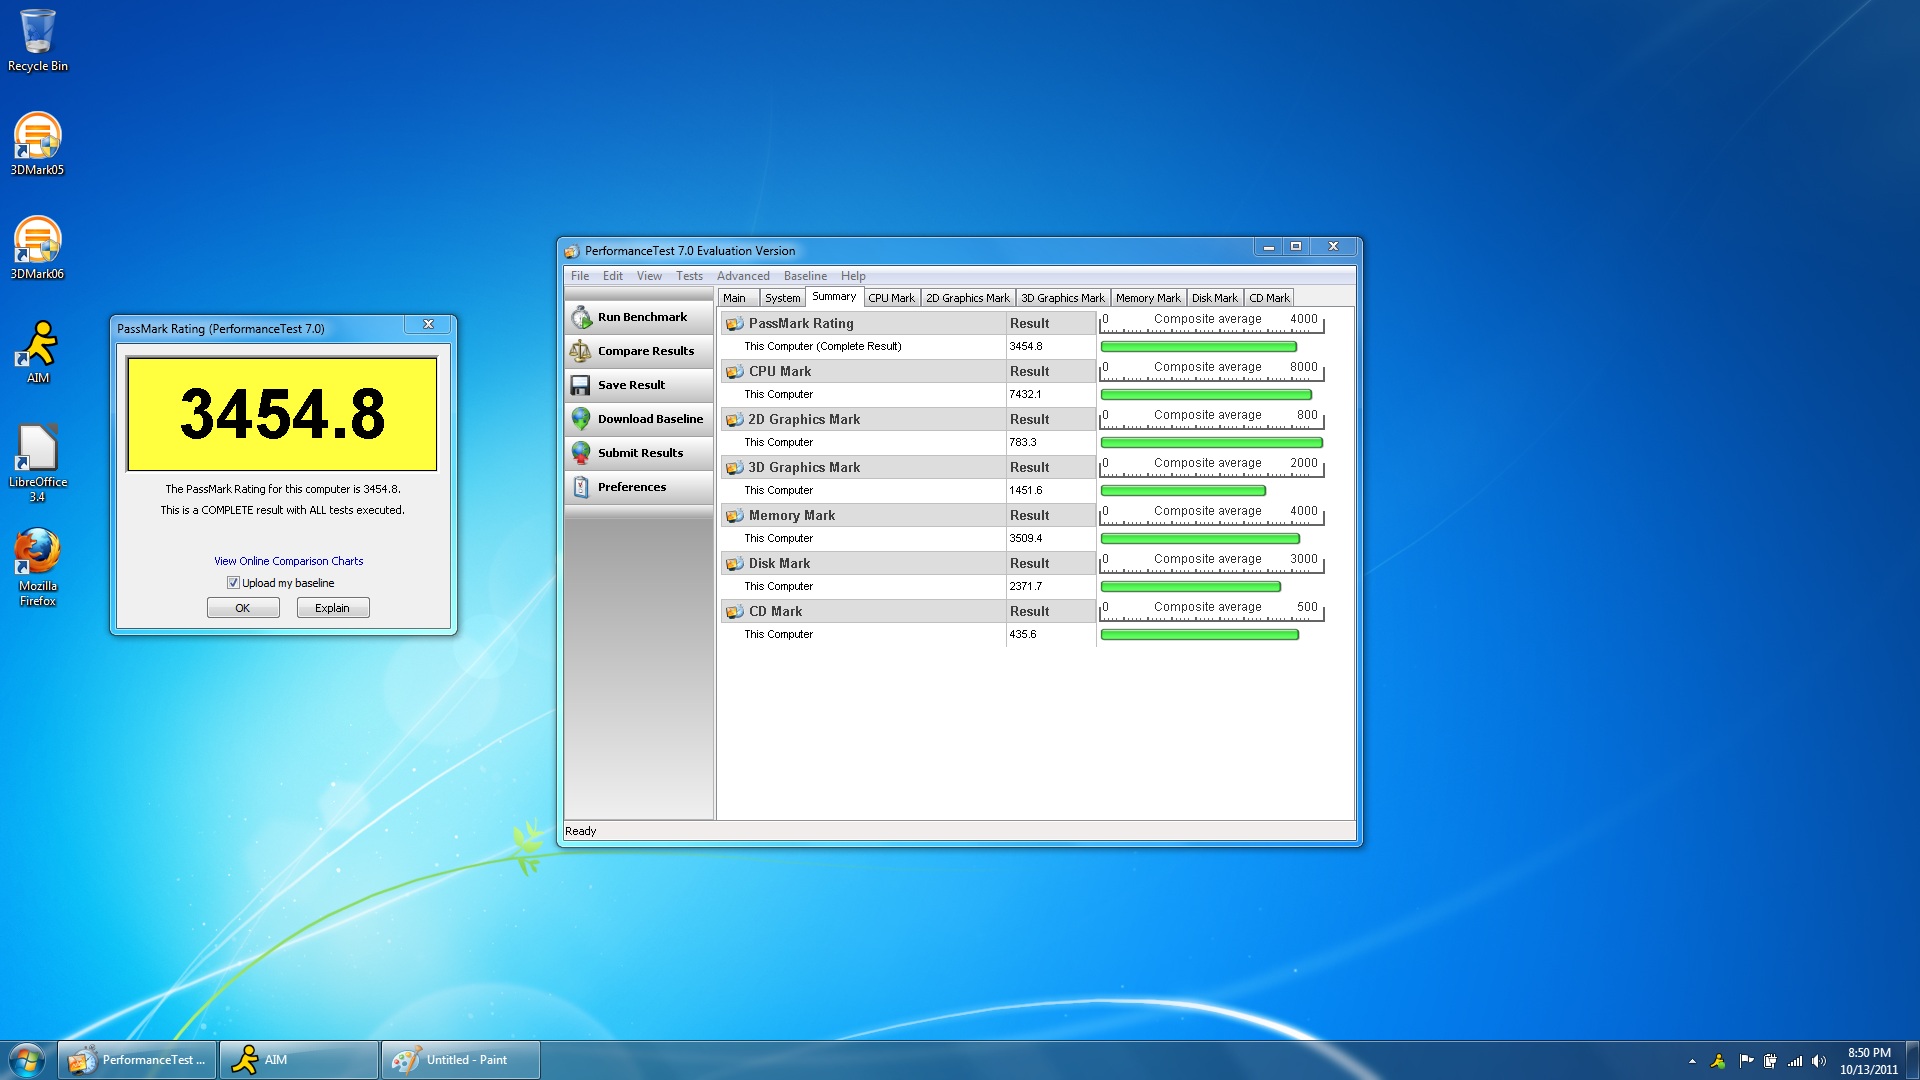Select the 3DMark05 desktop shortcut
Screen dimensions: 1920x1080
tap(38, 144)
